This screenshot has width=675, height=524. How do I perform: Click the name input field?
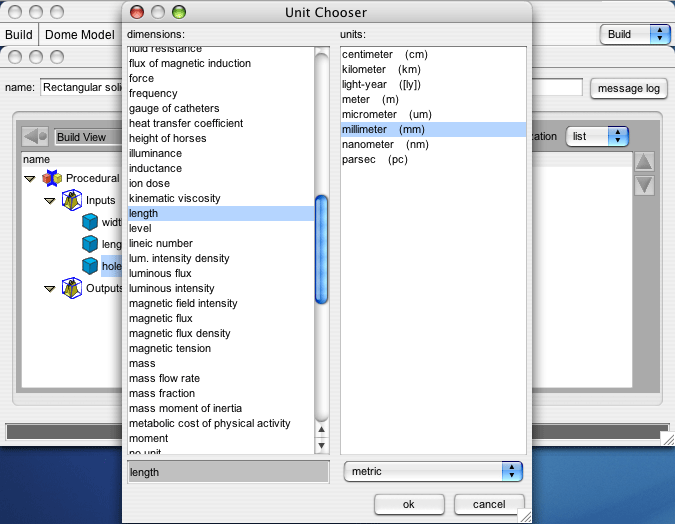pos(82,87)
